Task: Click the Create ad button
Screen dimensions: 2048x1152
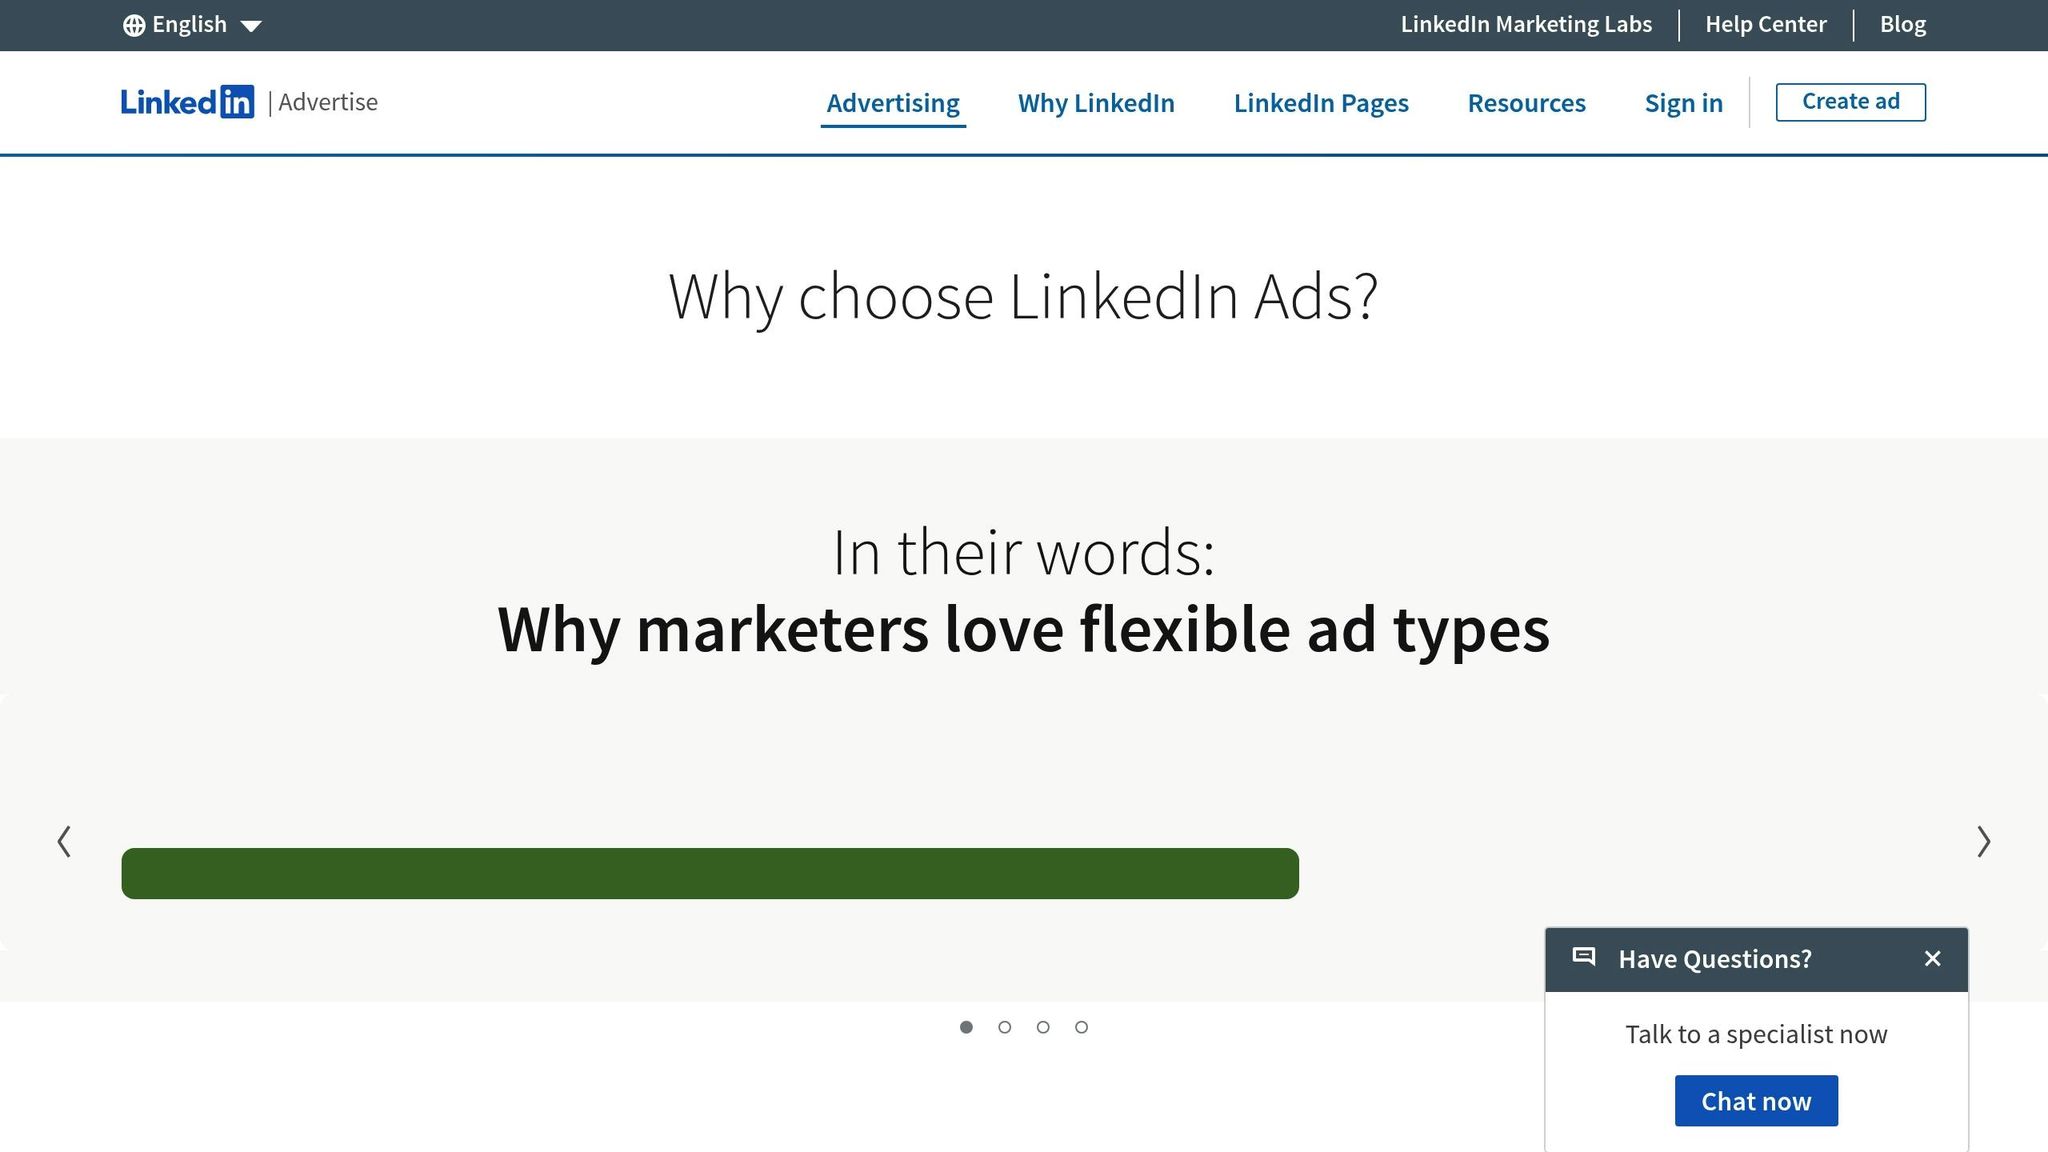Action: (x=1850, y=101)
